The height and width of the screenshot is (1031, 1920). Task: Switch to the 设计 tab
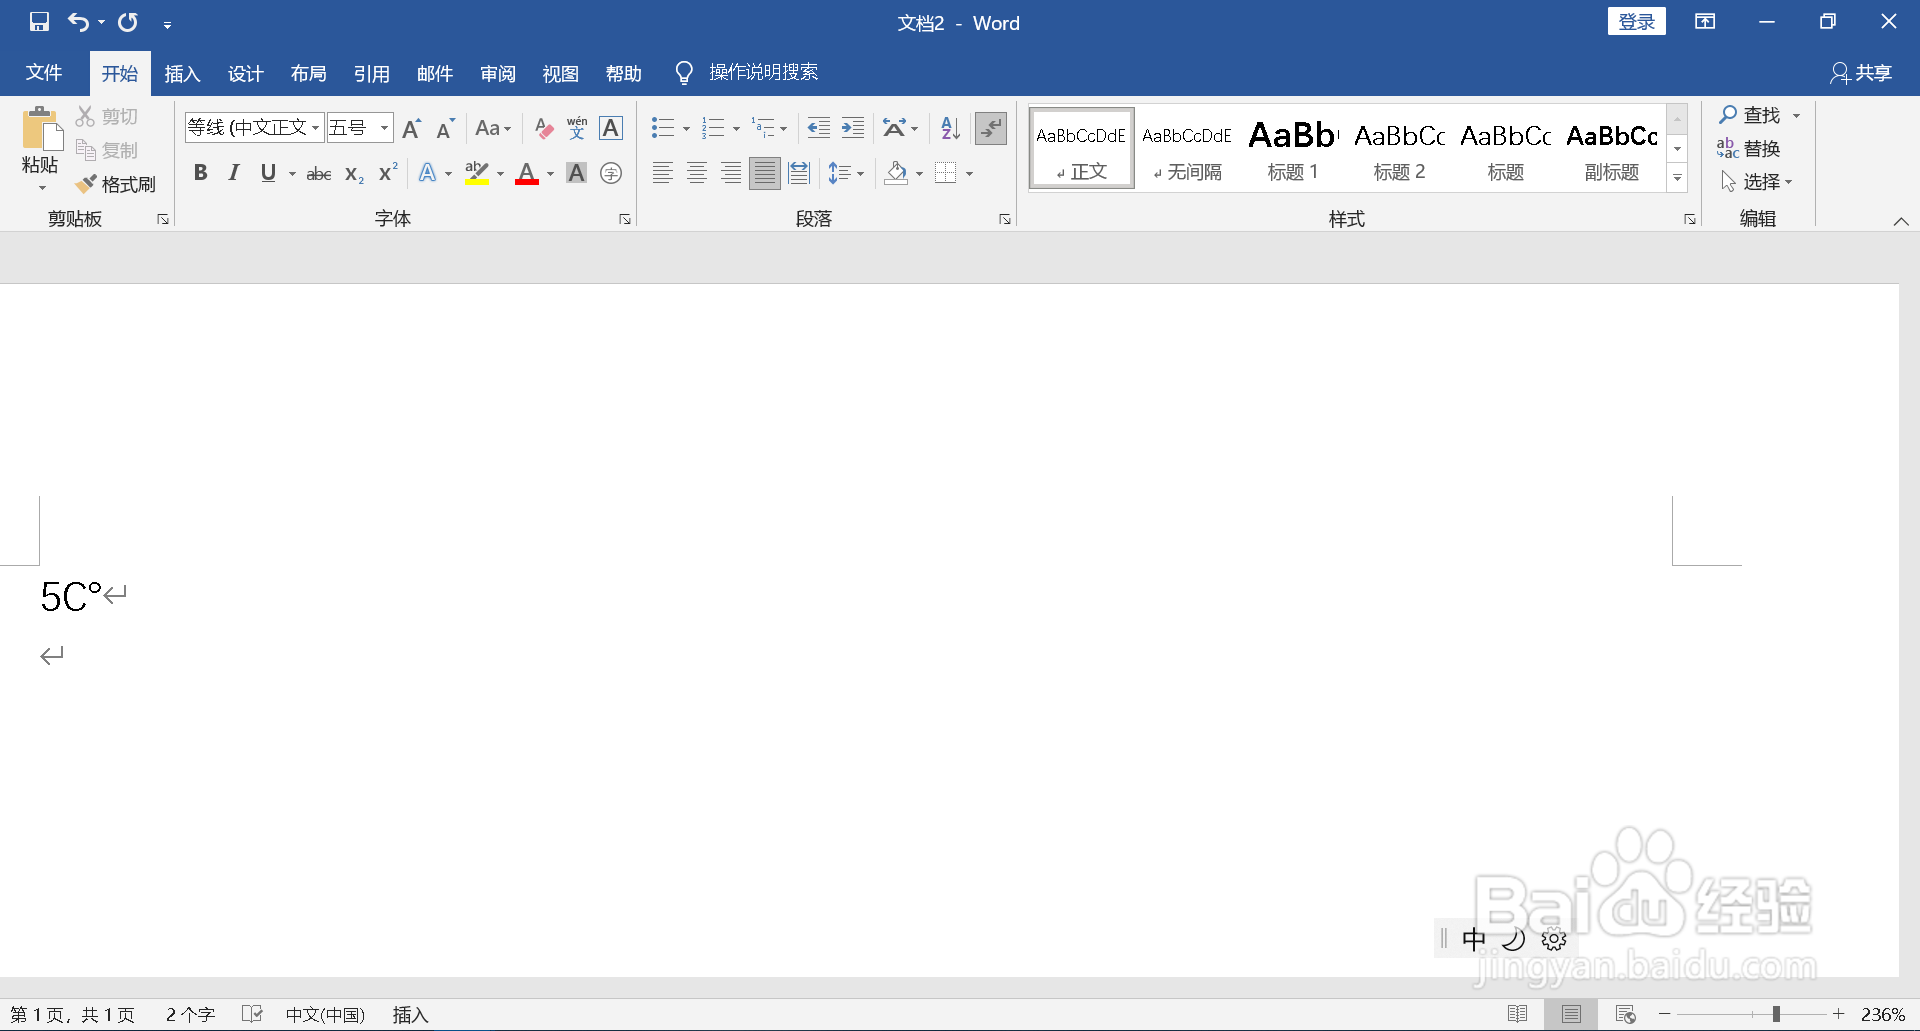tap(245, 73)
